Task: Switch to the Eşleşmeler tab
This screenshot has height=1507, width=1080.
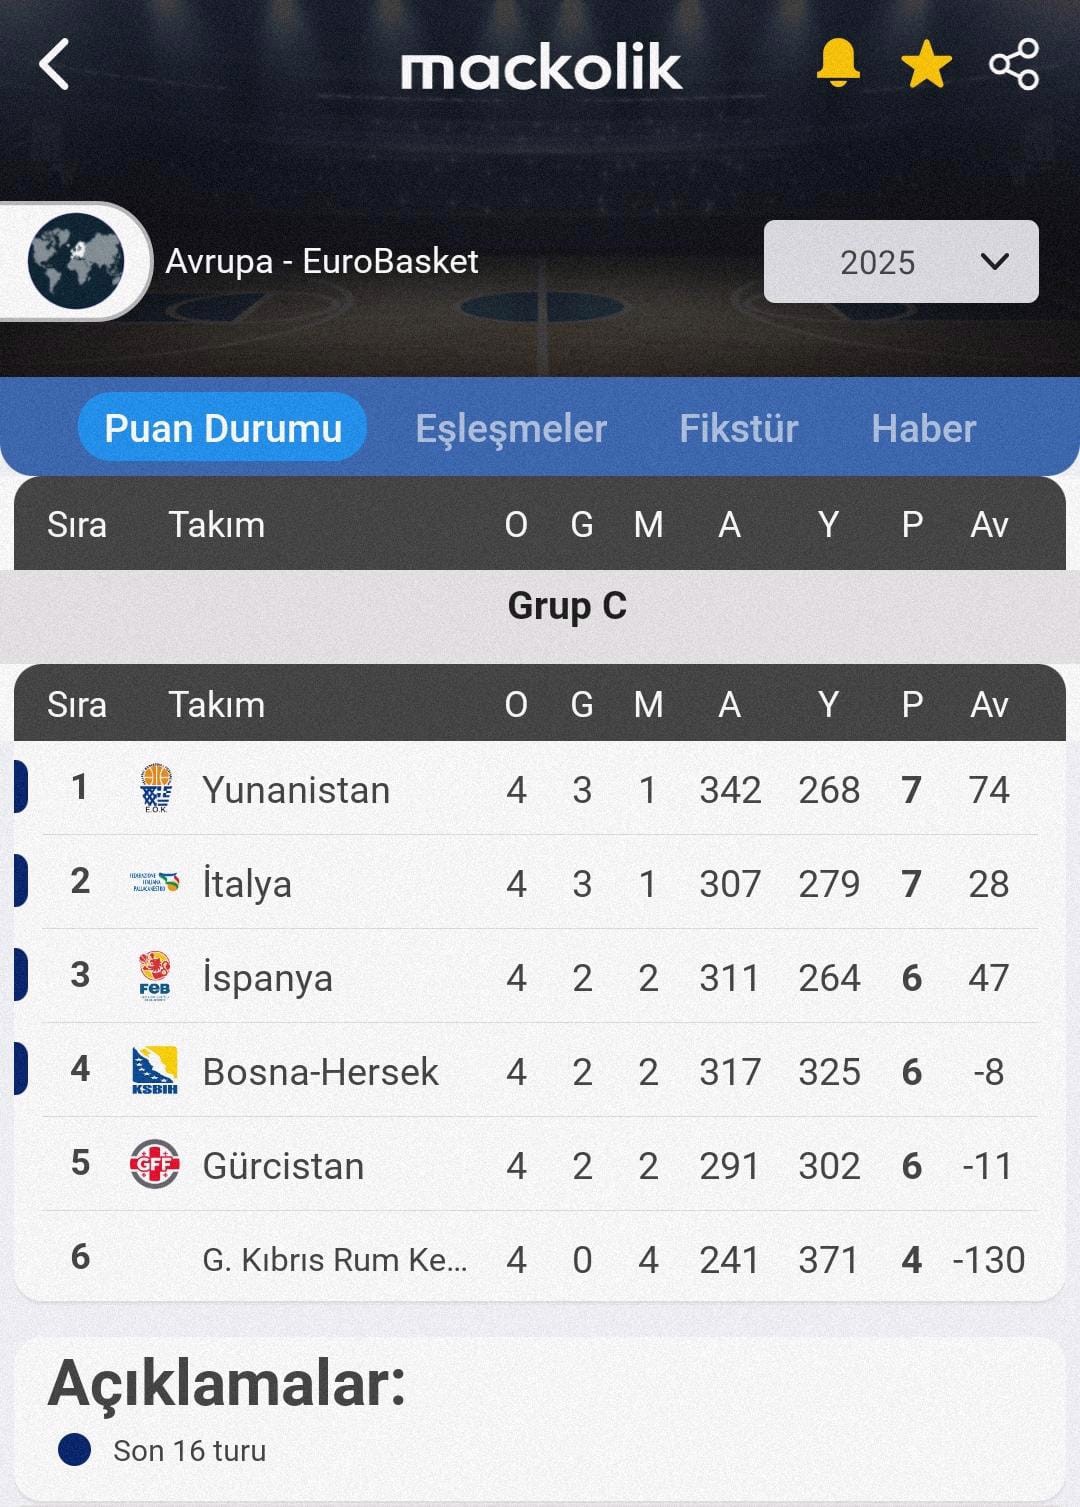Action: point(511,428)
